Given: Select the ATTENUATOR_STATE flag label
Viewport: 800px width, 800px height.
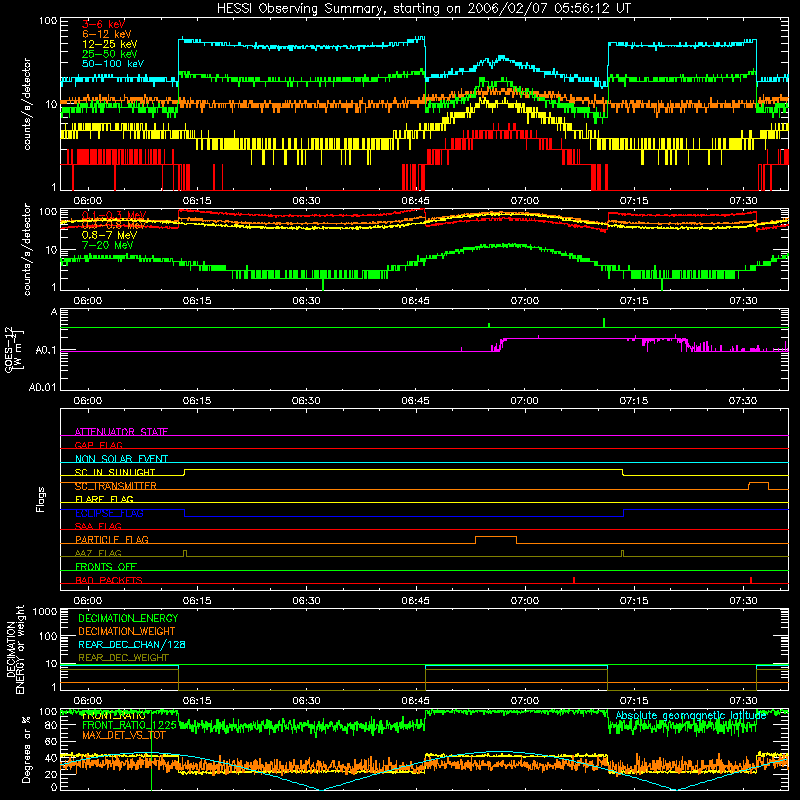Looking at the screenshot, I should [x=121, y=432].
